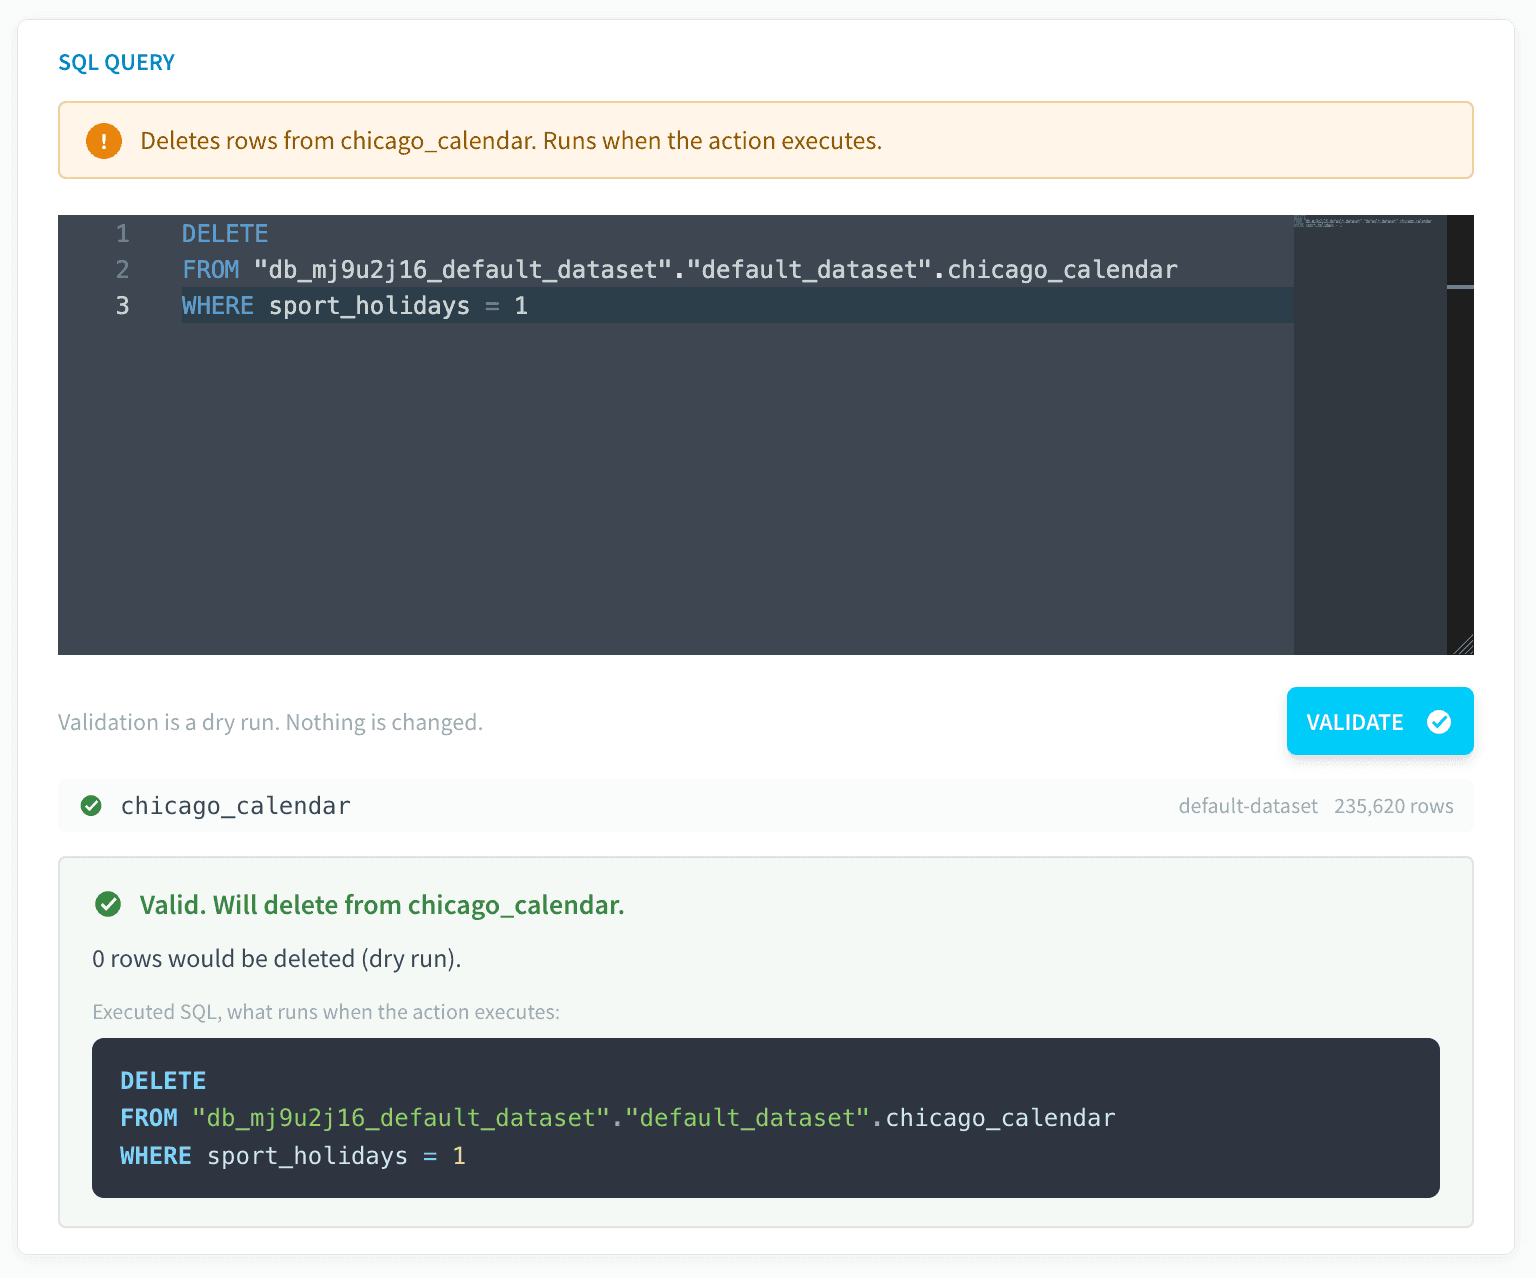This screenshot has height=1278, width=1536.
Task: Click line number 1 in the gutter
Action: [122, 234]
